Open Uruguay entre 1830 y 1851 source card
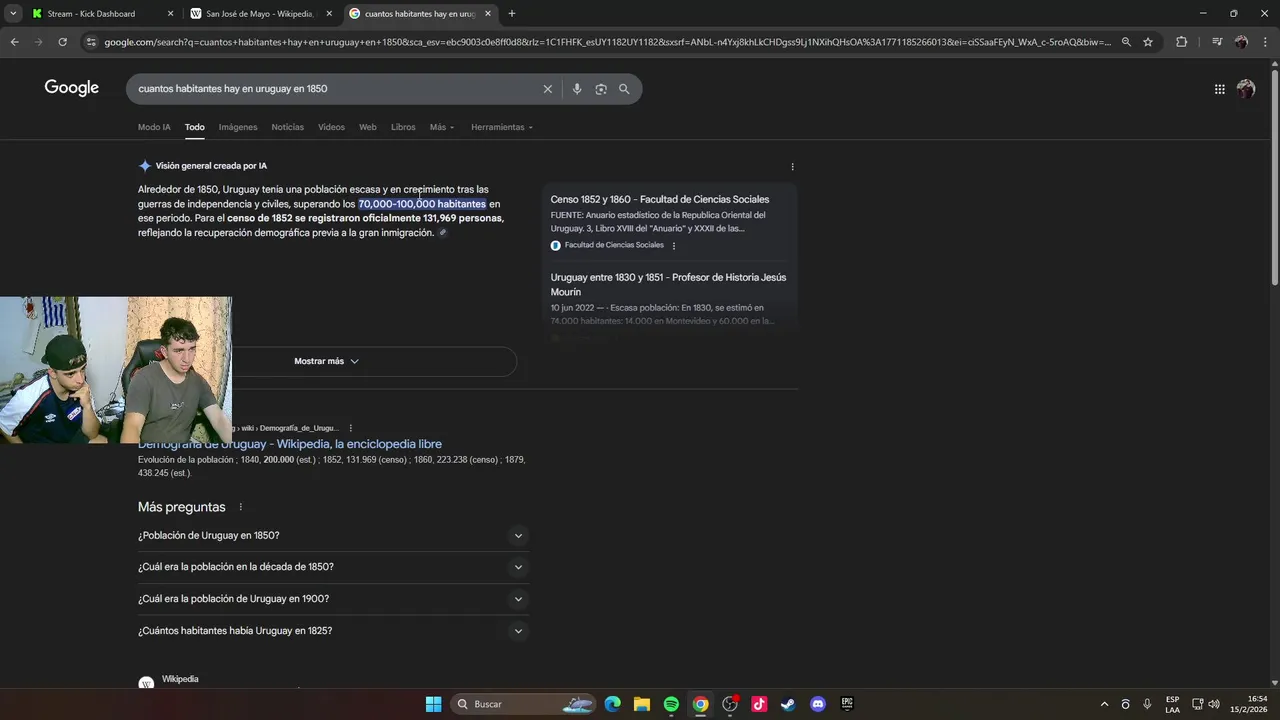This screenshot has height=720, width=1280. click(669, 284)
